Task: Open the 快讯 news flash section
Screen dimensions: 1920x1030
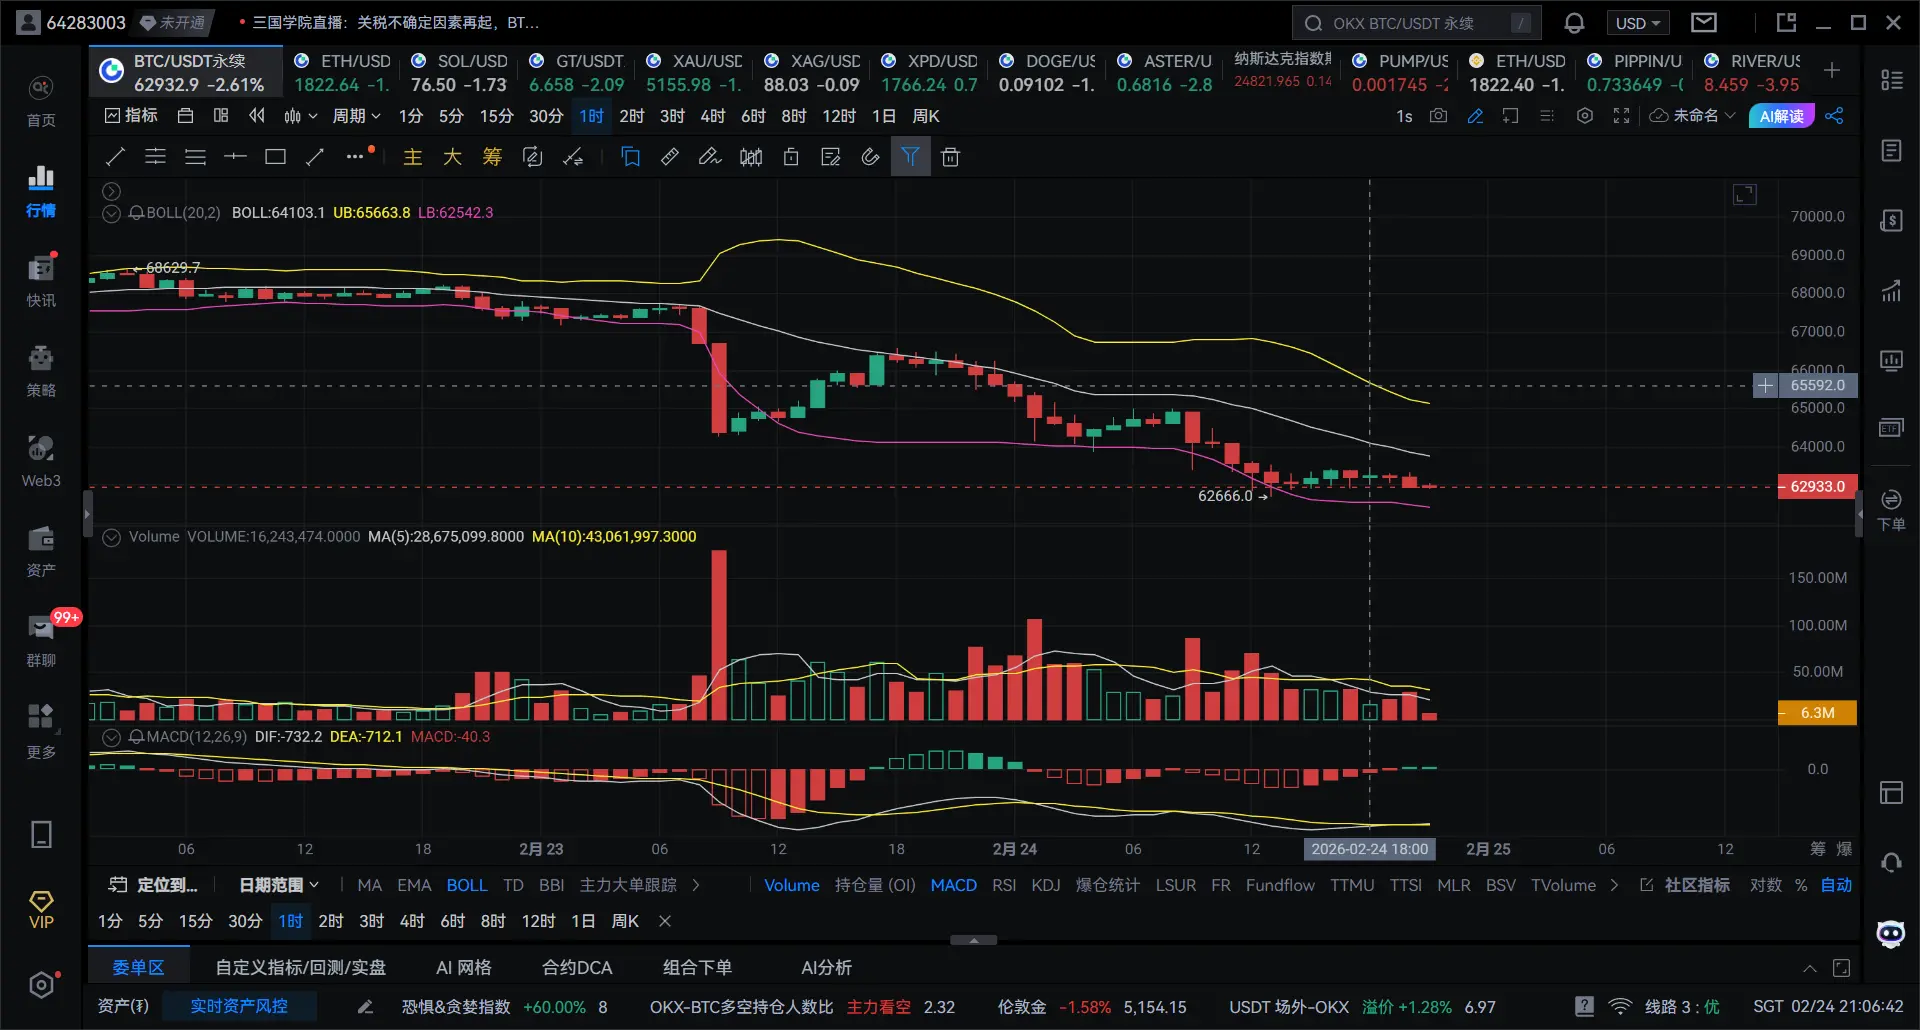Action: (x=41, y=281)
